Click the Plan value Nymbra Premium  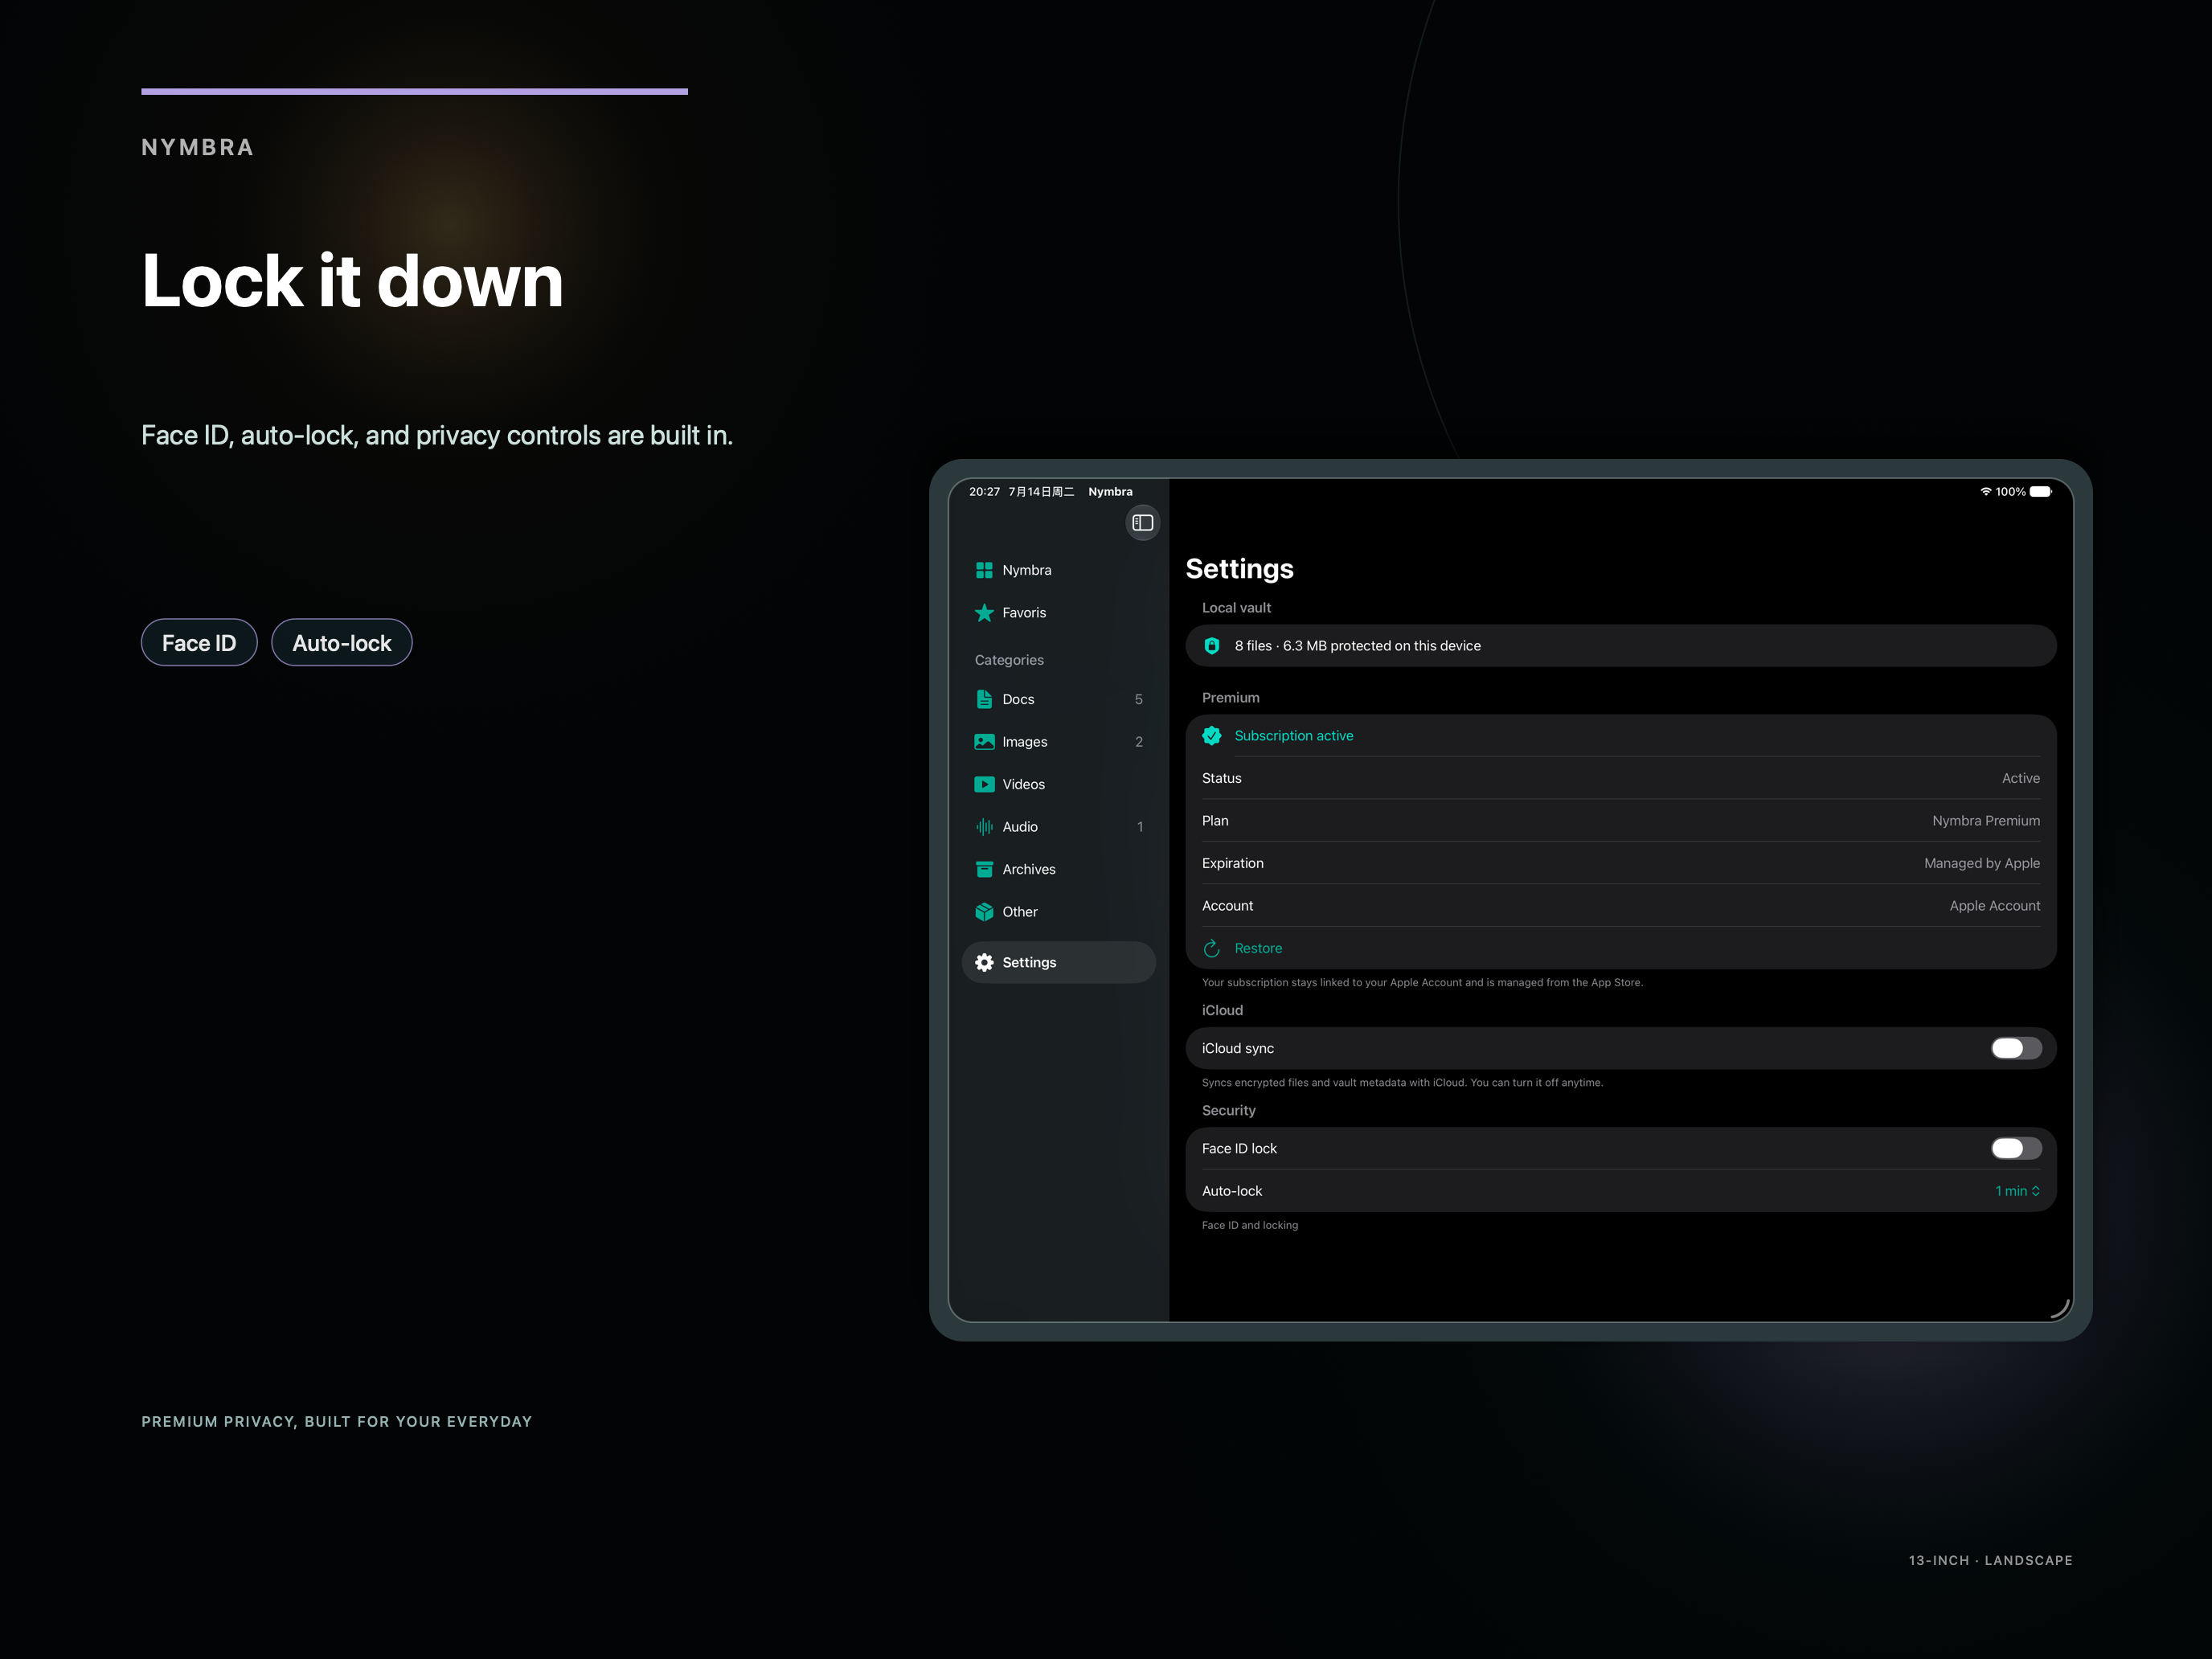click(1986, 821)
